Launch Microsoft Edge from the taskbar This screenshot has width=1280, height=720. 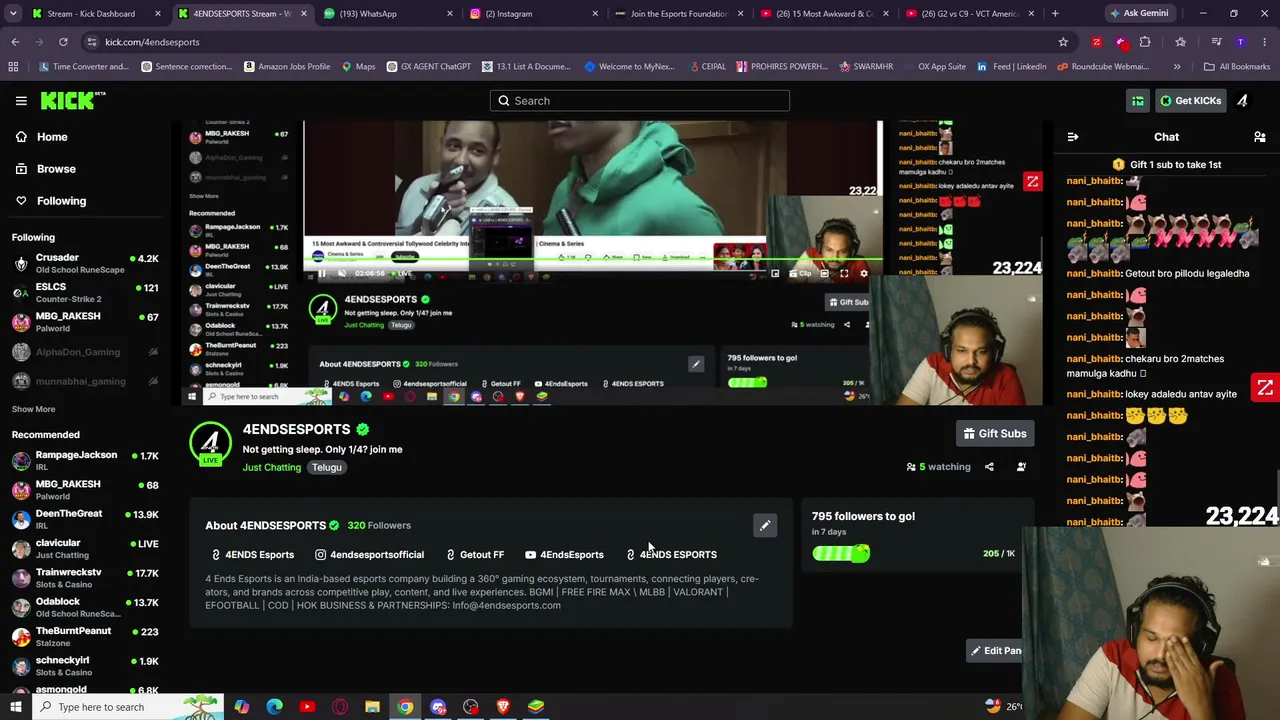(x=275, y=707)
